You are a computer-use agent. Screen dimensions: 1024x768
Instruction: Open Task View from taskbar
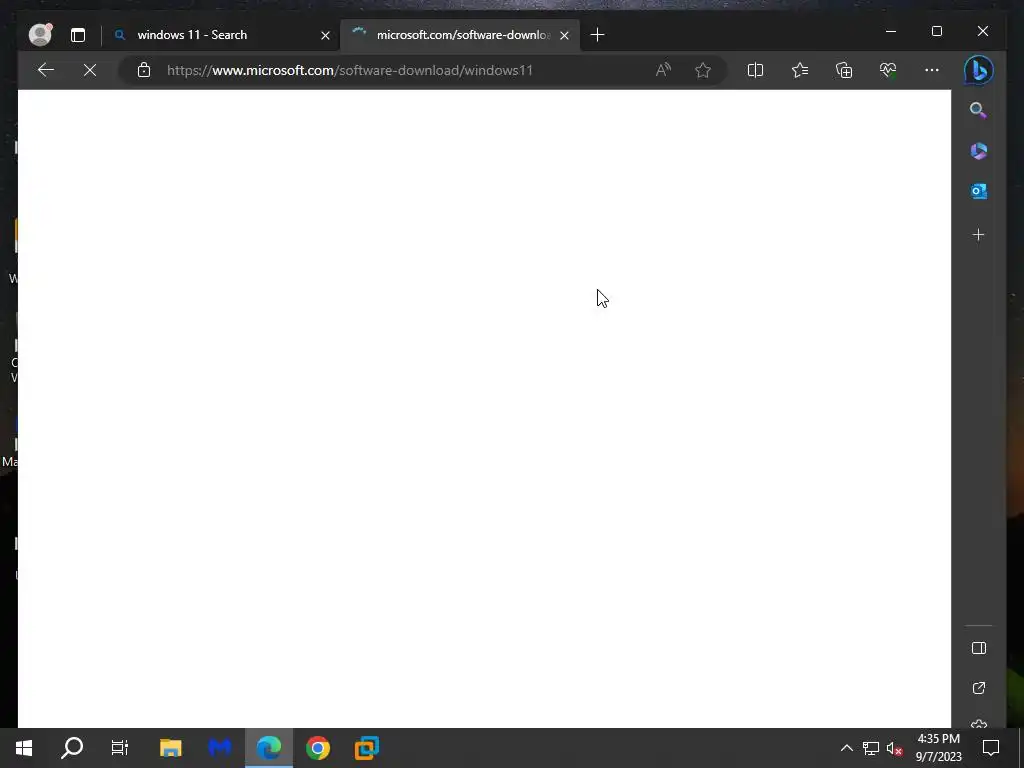120,748
